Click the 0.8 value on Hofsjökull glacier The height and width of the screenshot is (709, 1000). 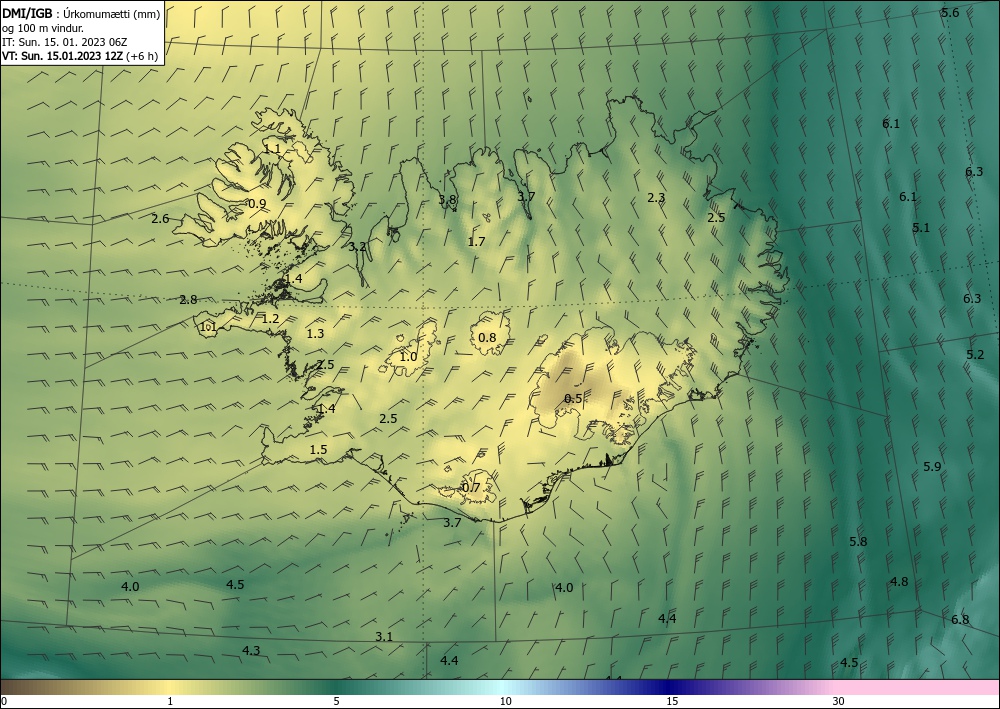(487, 337)
